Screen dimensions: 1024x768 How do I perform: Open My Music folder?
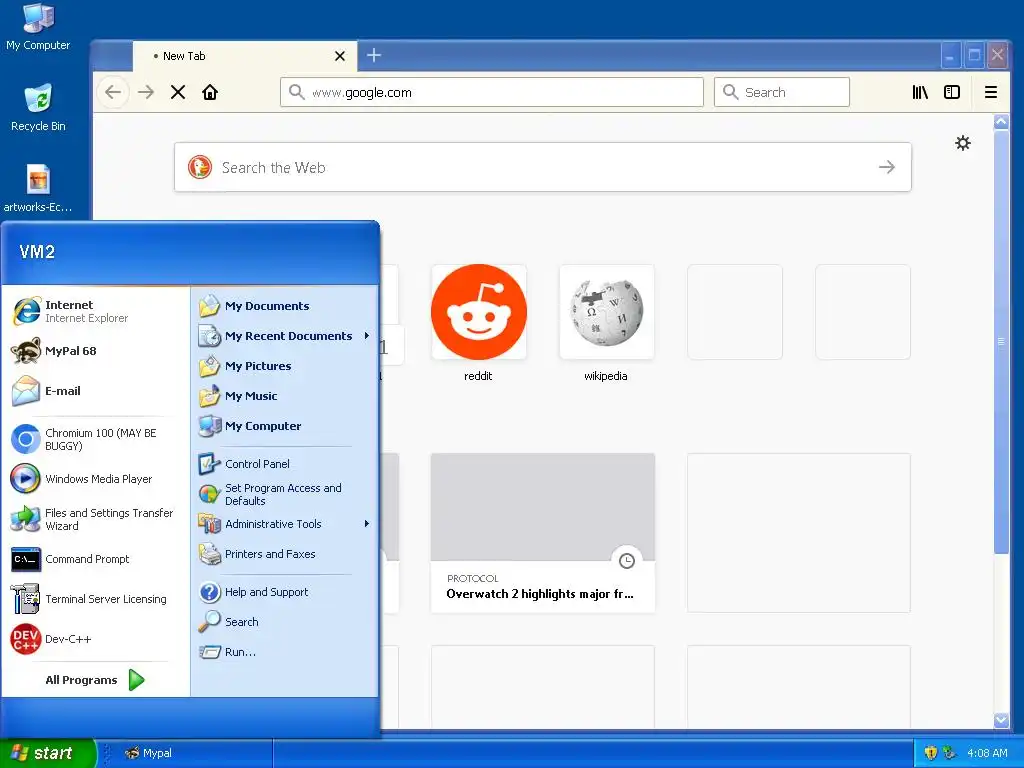pos(284,396)
